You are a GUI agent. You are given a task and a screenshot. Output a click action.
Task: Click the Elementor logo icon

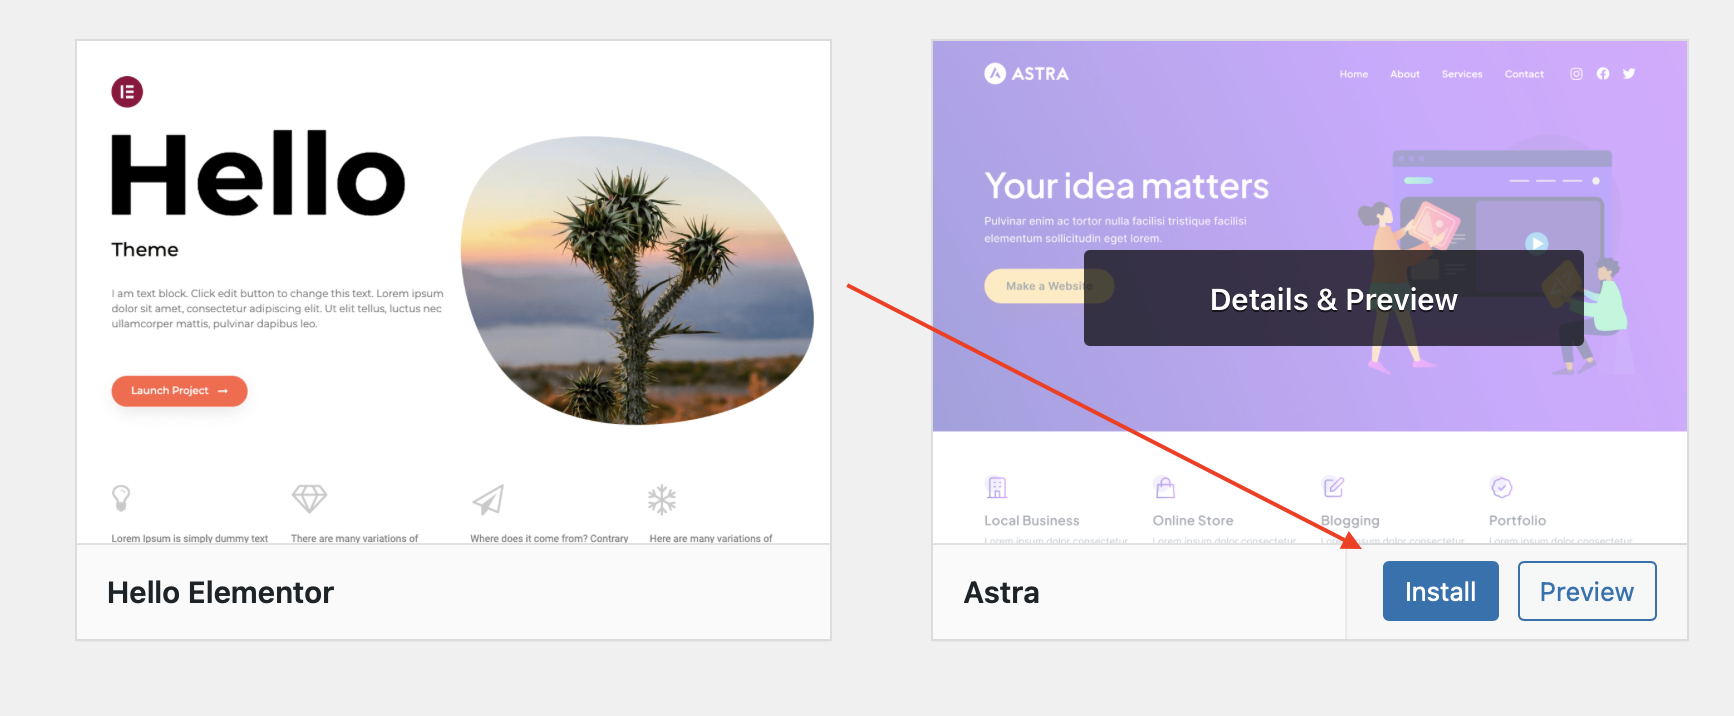(x=127, y=92)
